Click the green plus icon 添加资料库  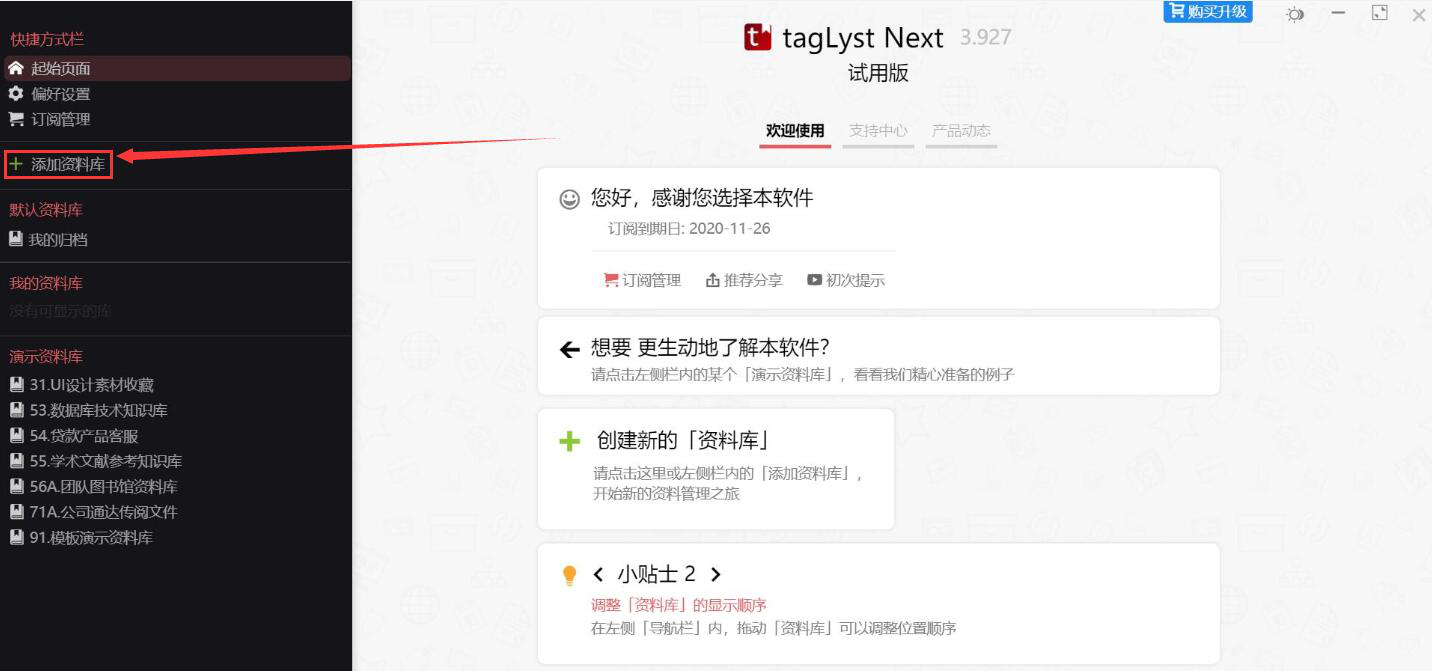click(16, 164)
